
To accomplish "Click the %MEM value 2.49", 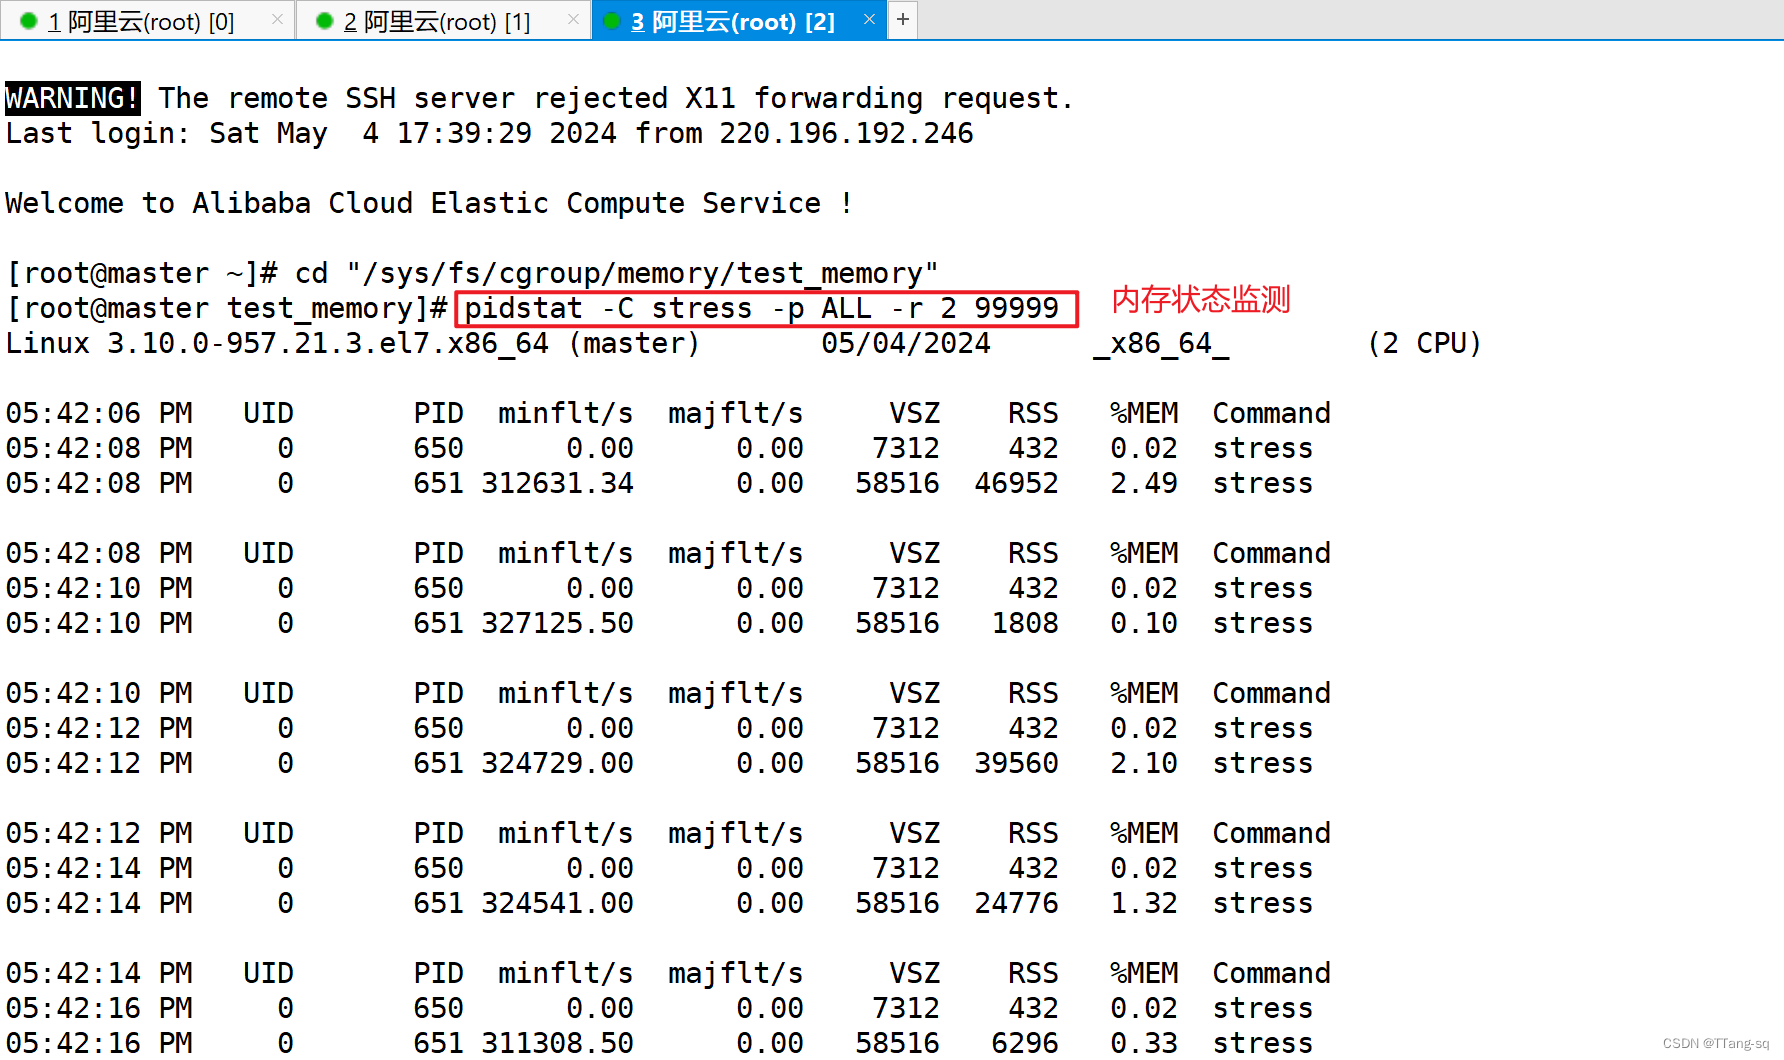I will pyautogui.click(x=1144, y=483).
